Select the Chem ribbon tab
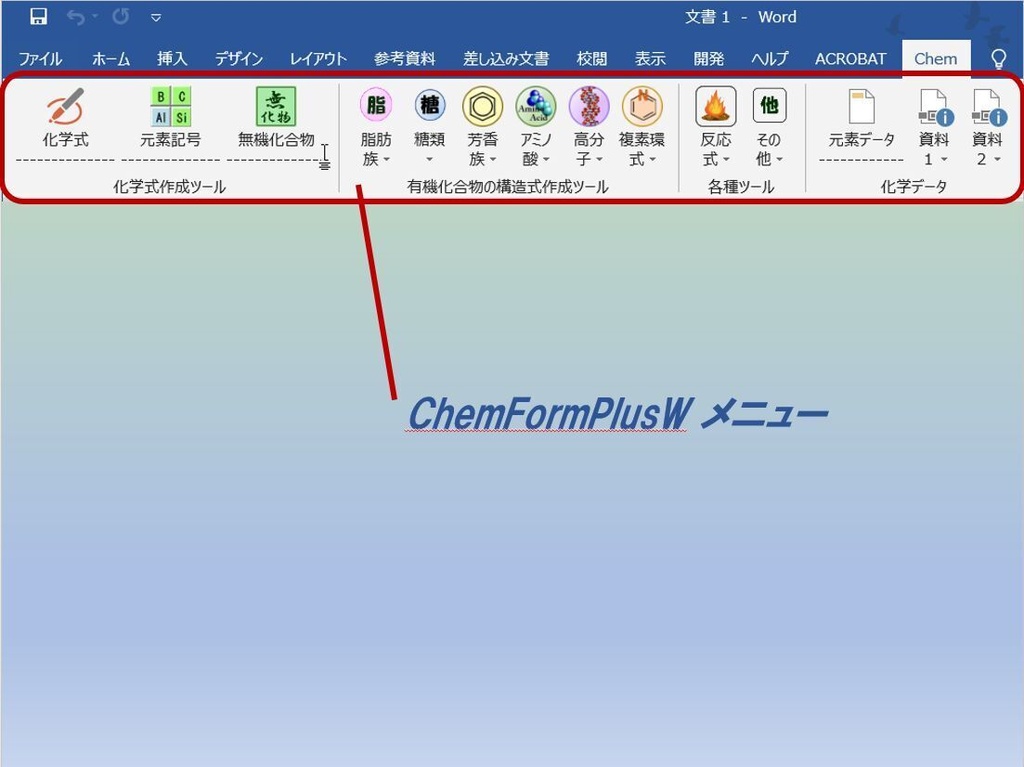Image resolution: width=1024 pixels, height=767 pixels. tap(936, 59)
